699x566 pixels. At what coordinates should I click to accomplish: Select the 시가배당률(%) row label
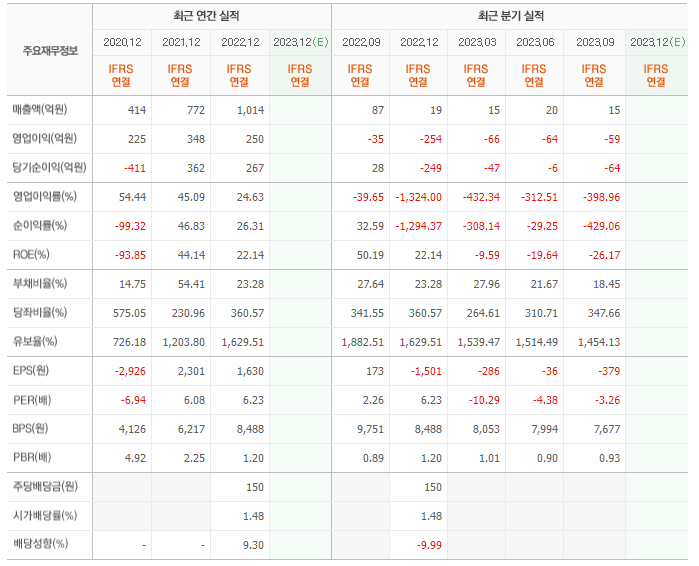45,516
